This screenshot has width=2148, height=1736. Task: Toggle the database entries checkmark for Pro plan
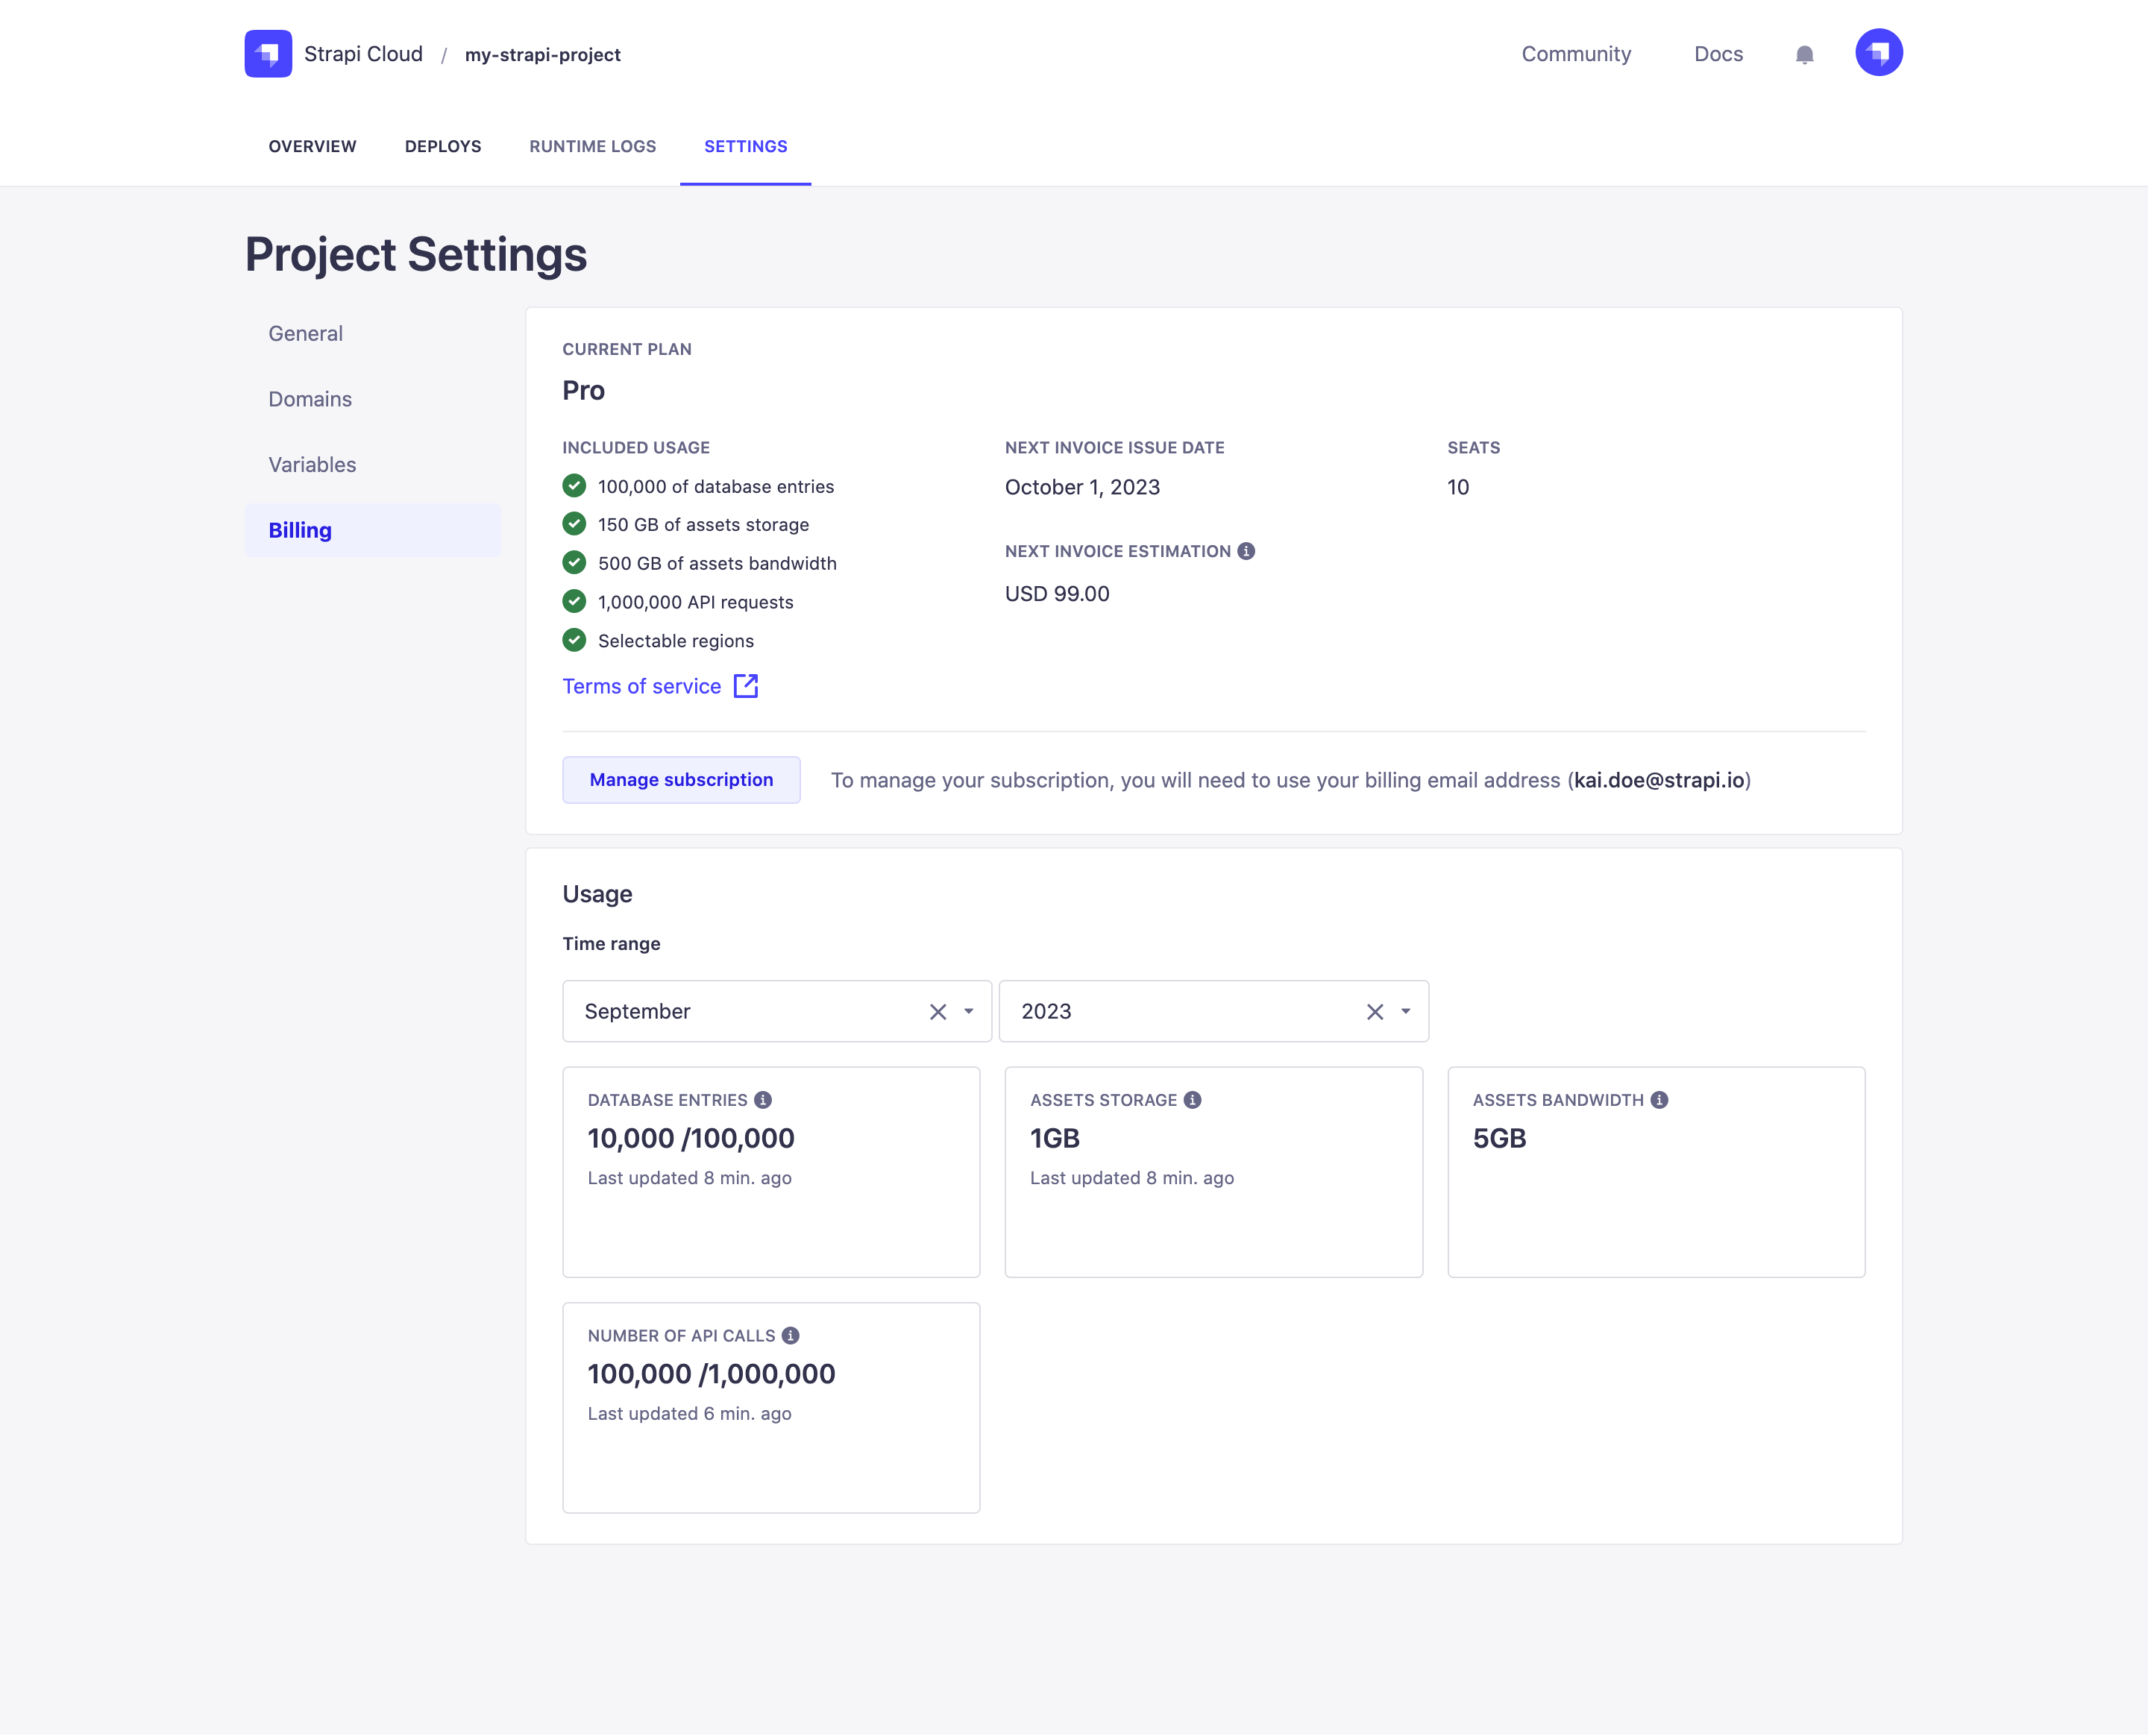574,485
